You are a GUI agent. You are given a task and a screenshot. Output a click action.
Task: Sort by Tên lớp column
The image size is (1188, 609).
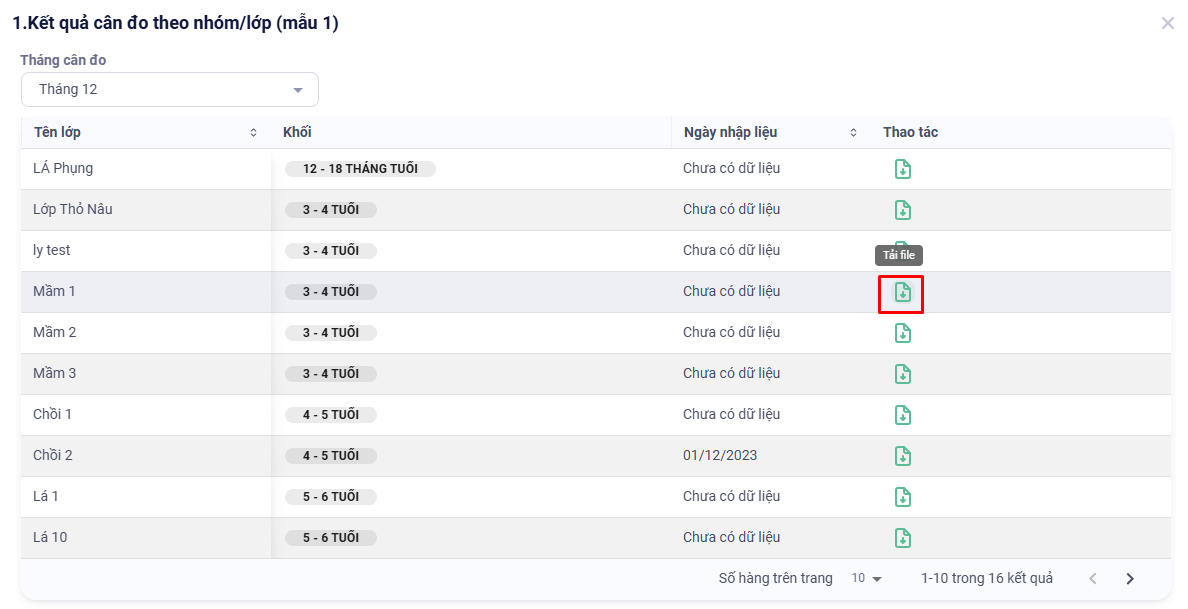(x=253, y=133)
